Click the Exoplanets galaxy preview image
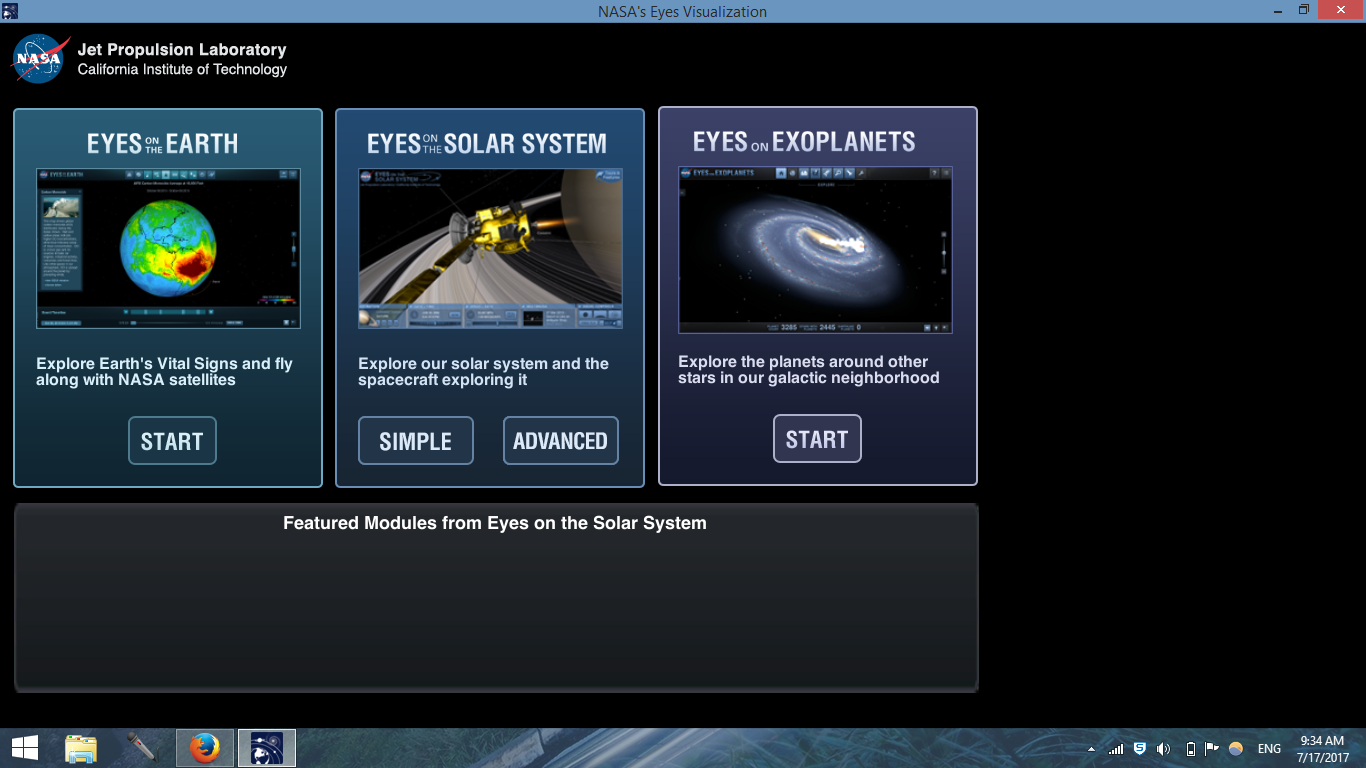 (816, 249)
